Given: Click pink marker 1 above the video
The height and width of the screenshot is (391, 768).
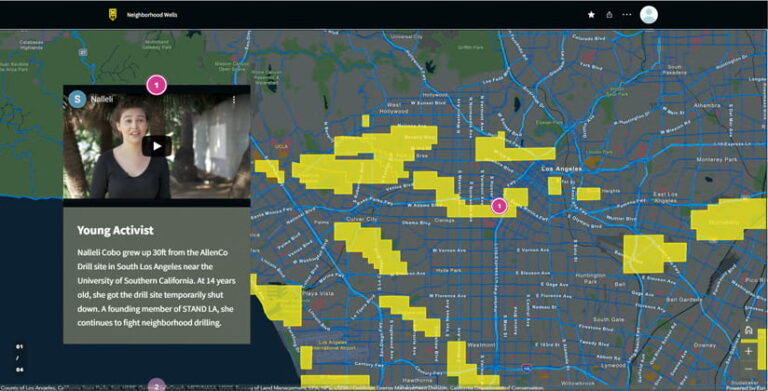Looking at the screenshot, I should [x=156, y=85].
